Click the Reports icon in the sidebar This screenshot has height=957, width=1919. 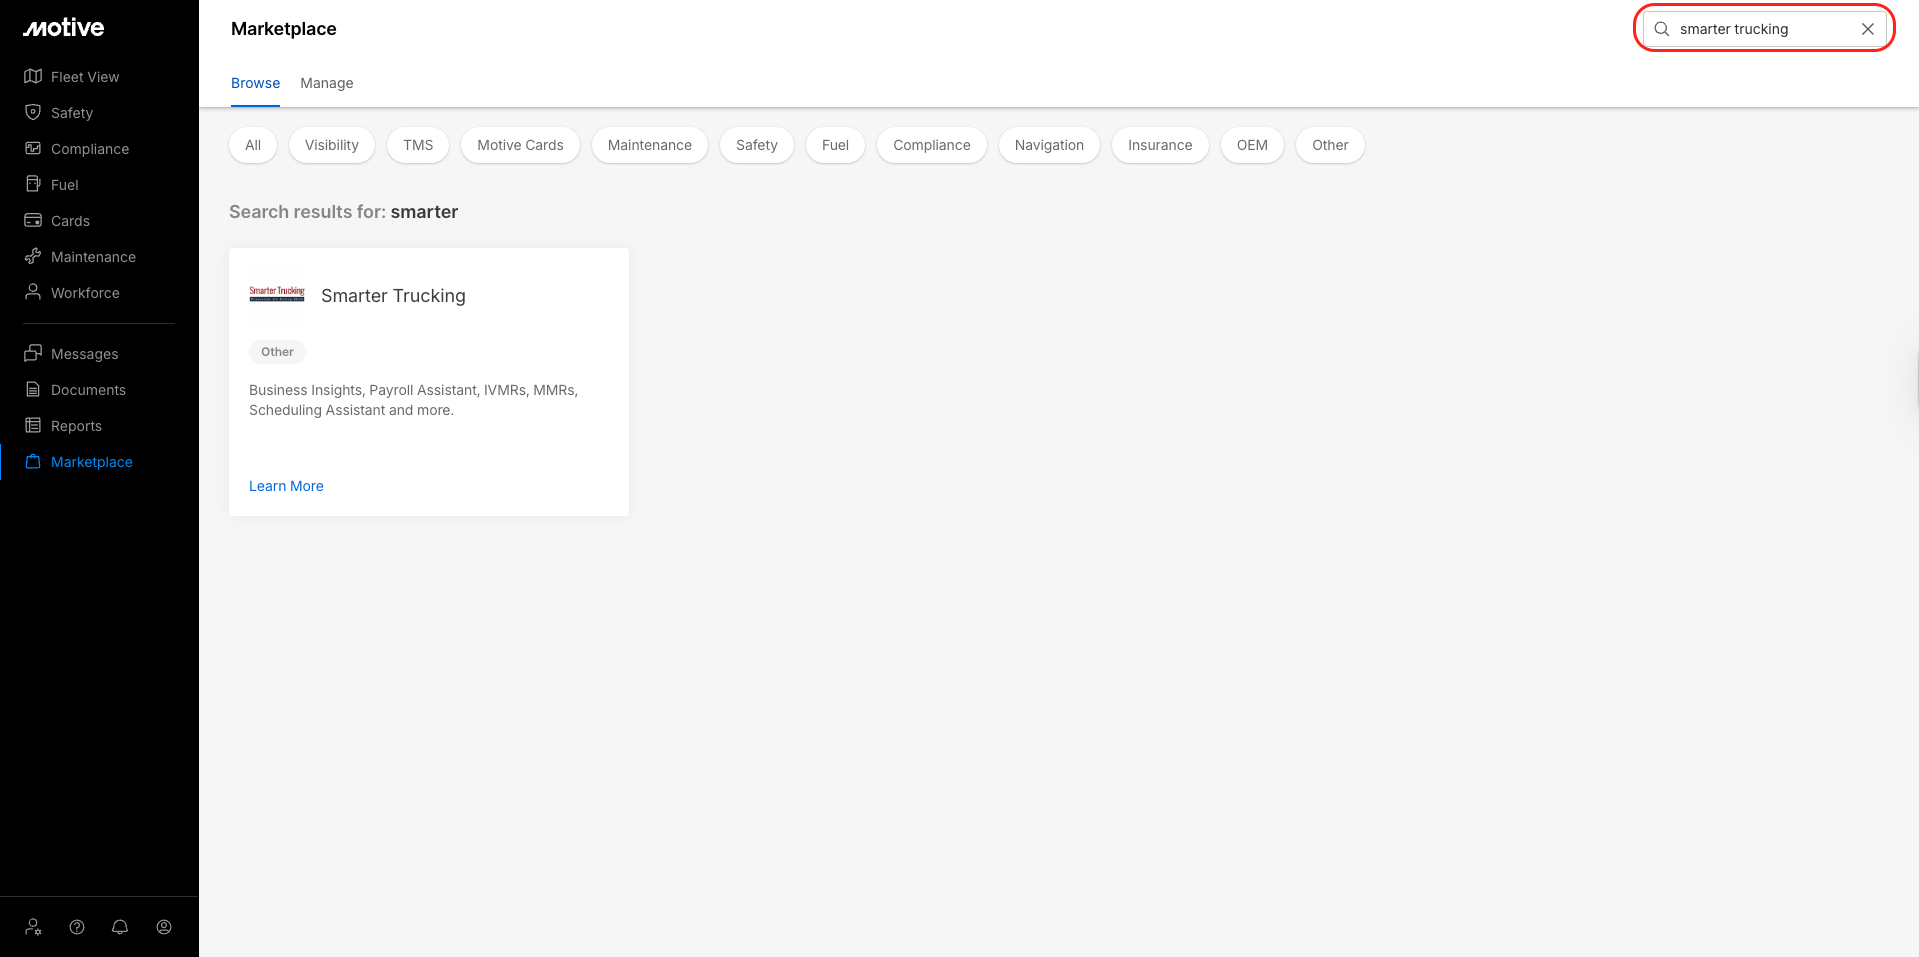[x=33, y=426]
